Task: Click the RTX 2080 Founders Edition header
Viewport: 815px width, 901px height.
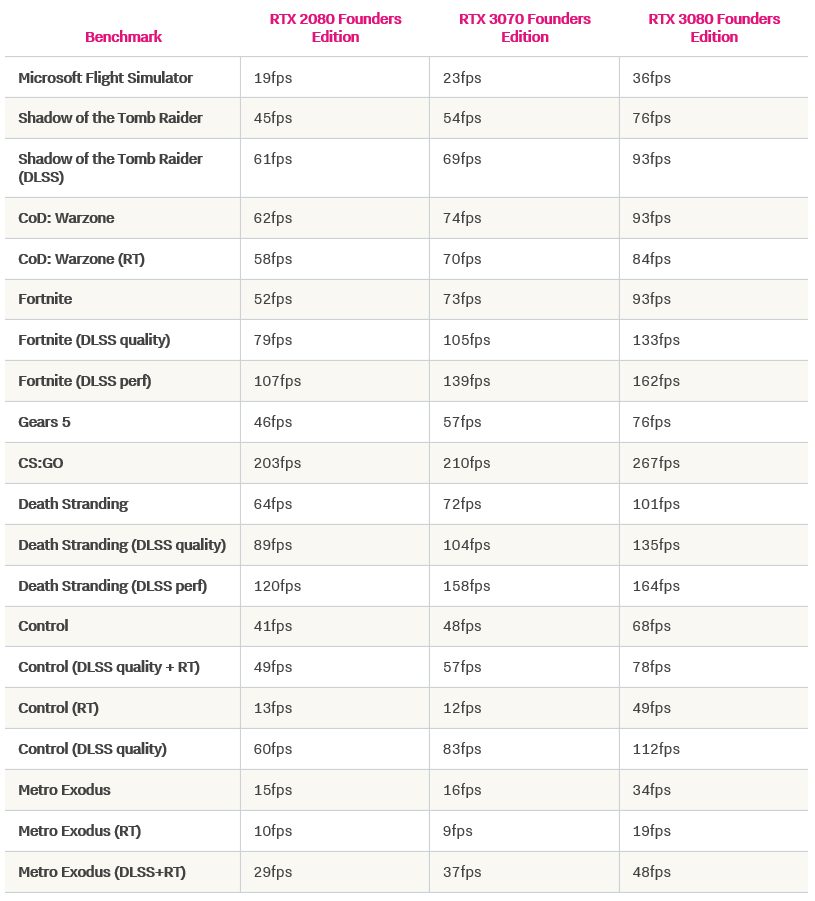Action: point(335,28)
